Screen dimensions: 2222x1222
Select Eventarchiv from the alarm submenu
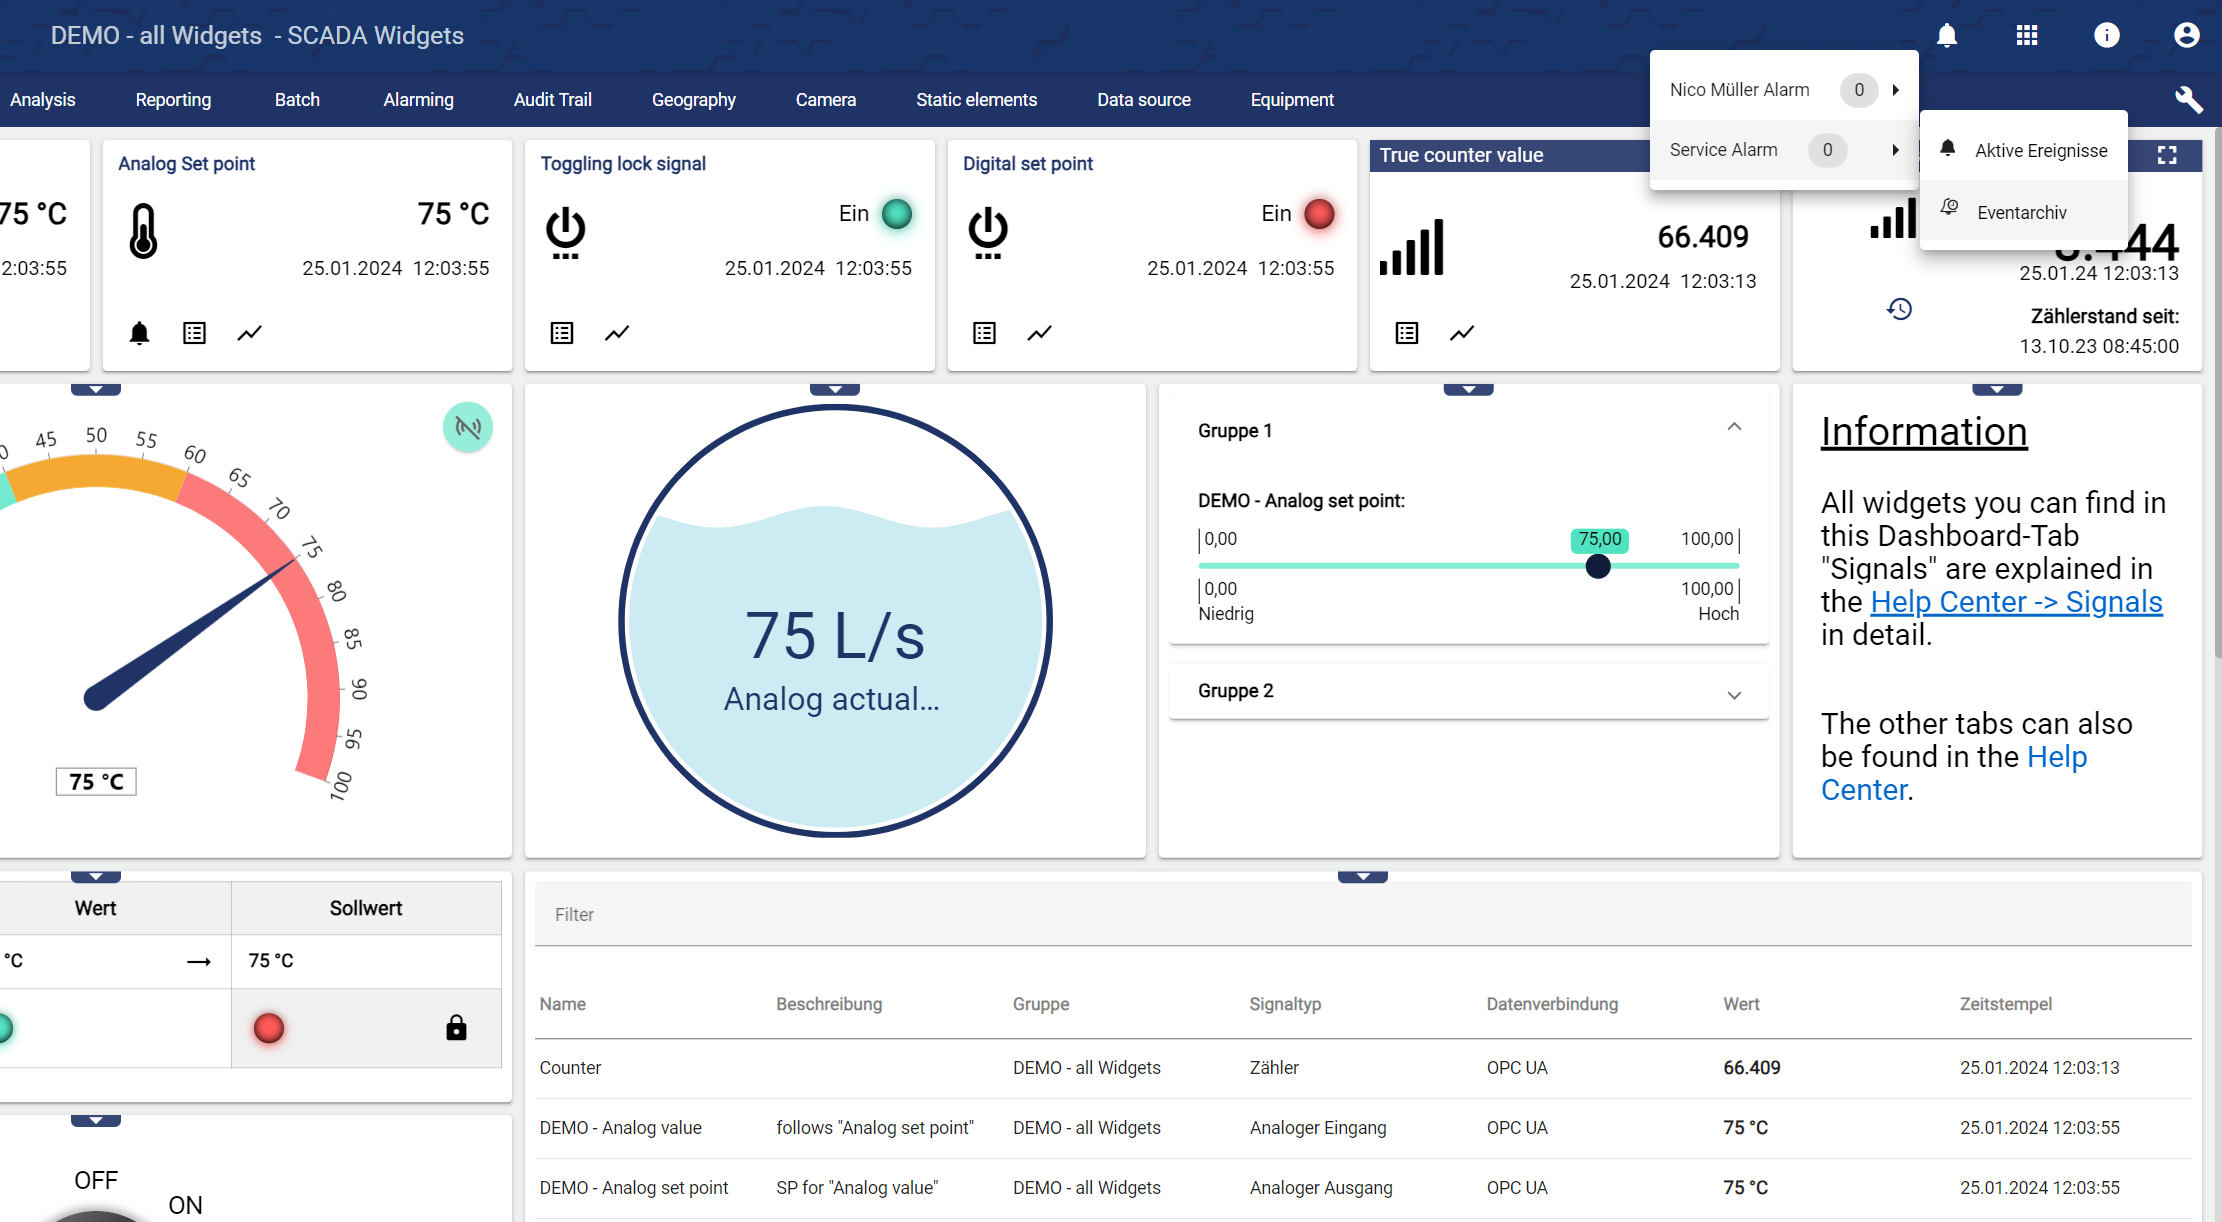[2021, 212]
